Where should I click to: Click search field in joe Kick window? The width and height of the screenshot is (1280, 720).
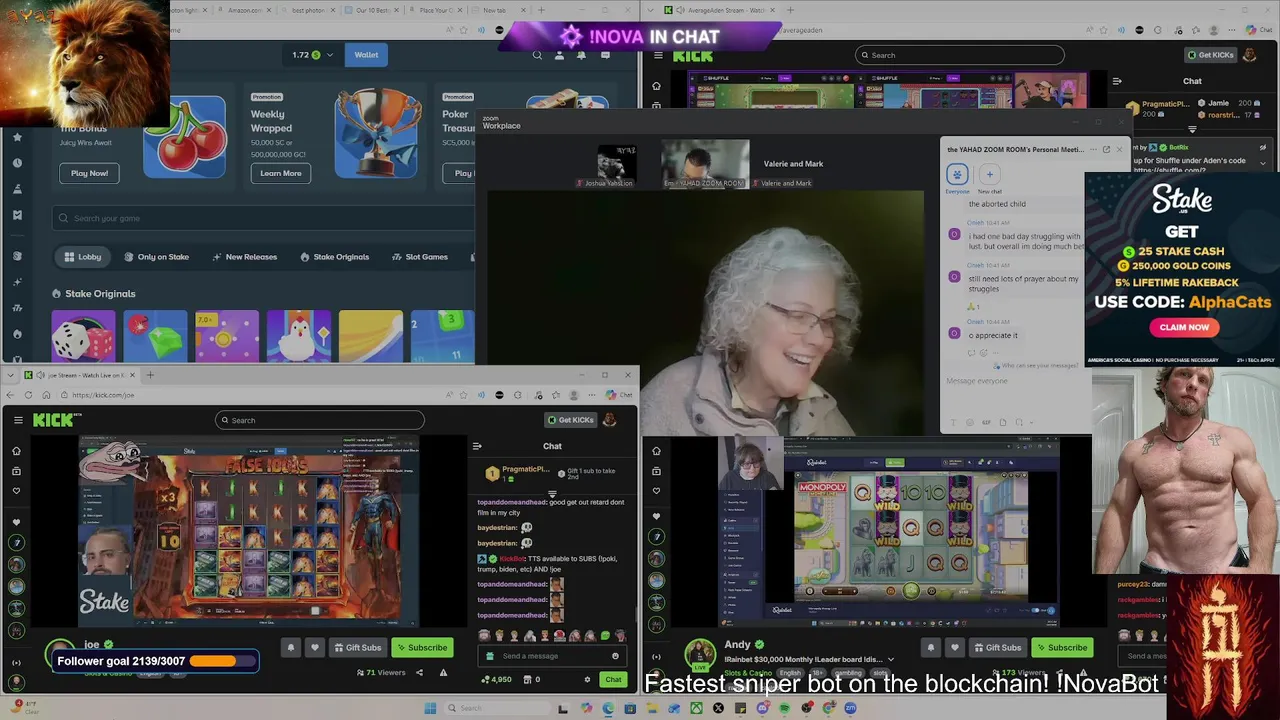coord(320,420)
